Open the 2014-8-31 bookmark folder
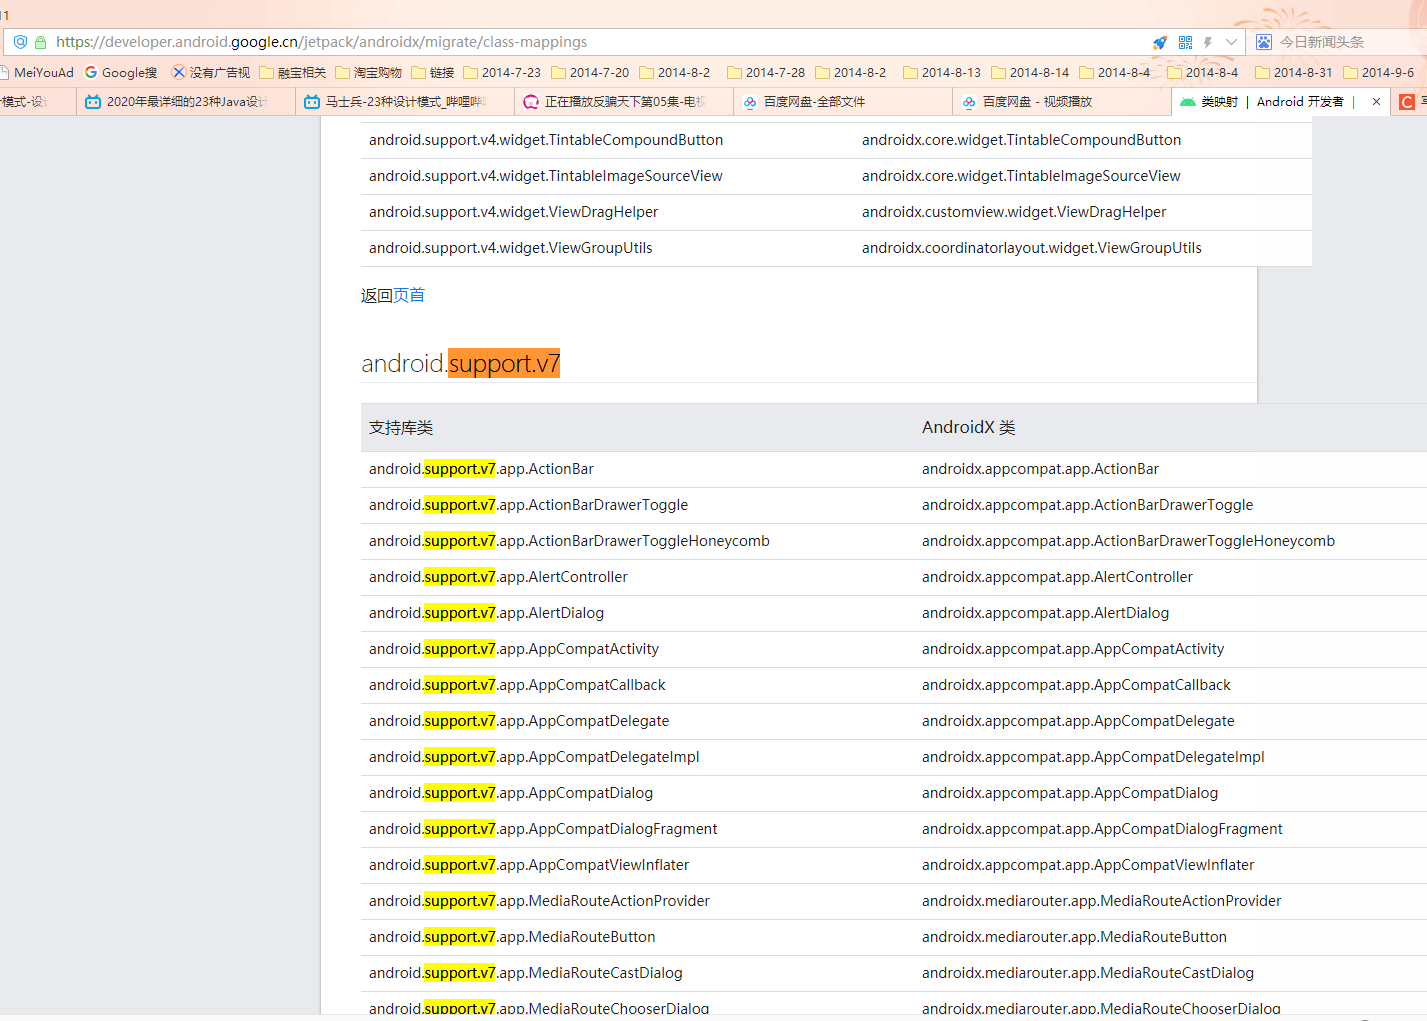This screenshot has width=1427, height=1021. click(x=1294, y=72)
